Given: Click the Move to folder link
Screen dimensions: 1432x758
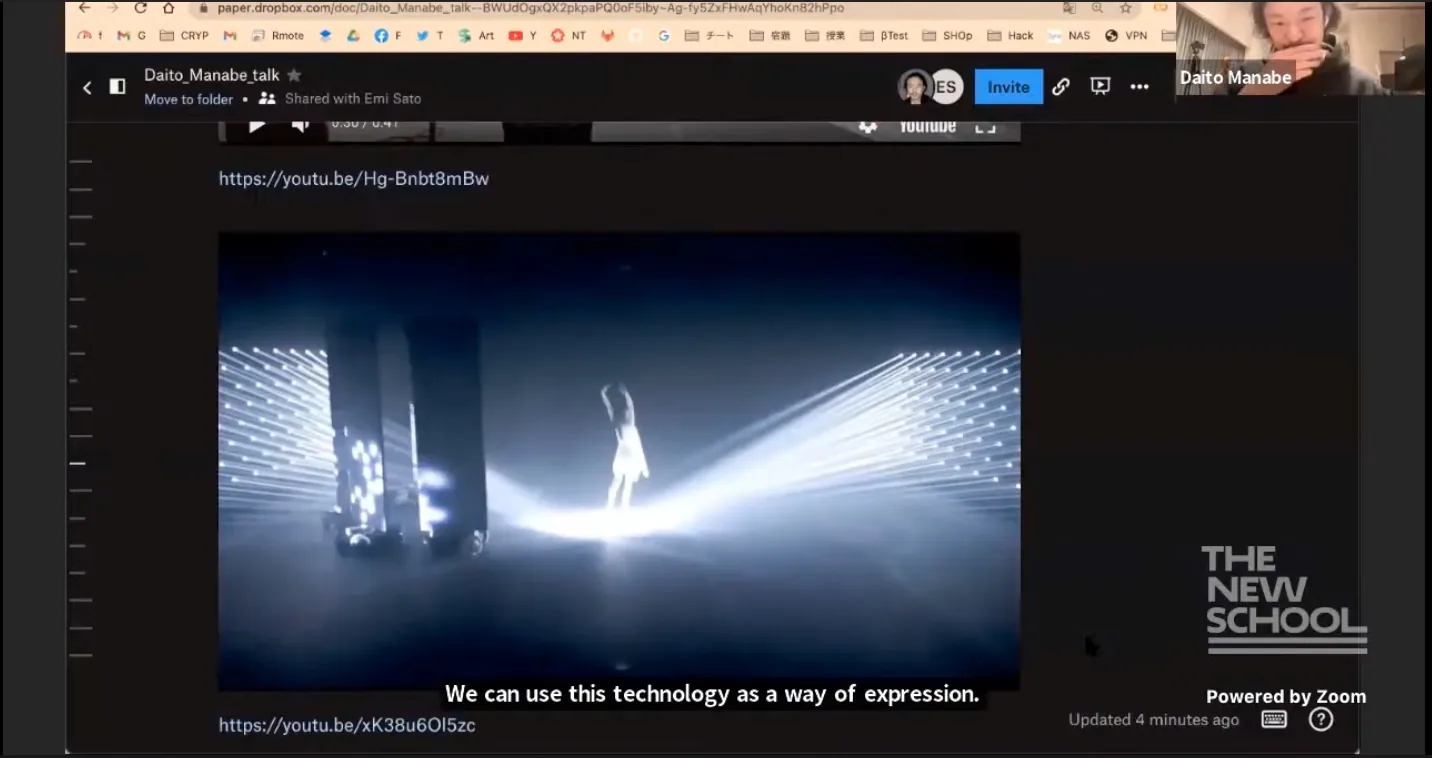Looking at the screenshot, I should (188, 99).
